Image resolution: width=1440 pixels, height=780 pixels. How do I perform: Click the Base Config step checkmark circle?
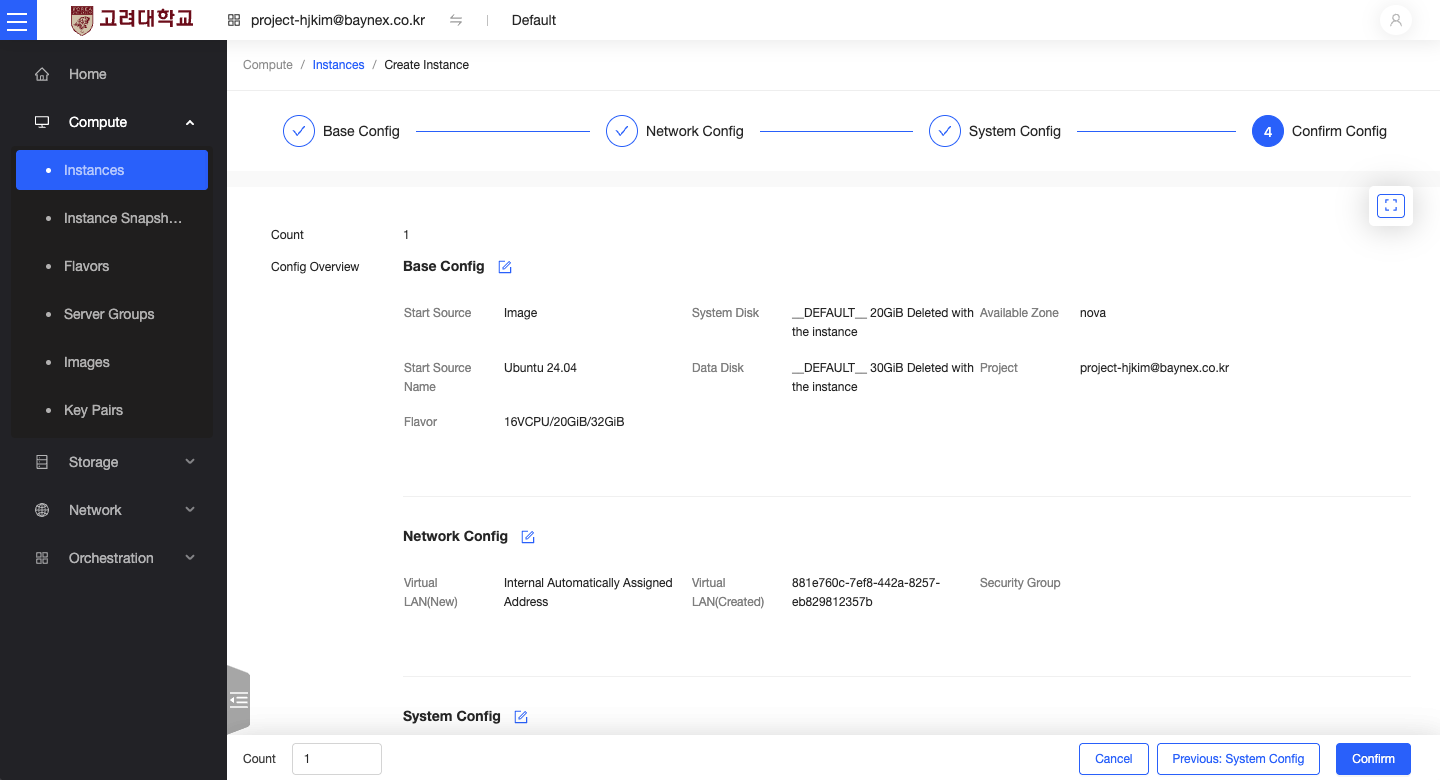[299, 131]
